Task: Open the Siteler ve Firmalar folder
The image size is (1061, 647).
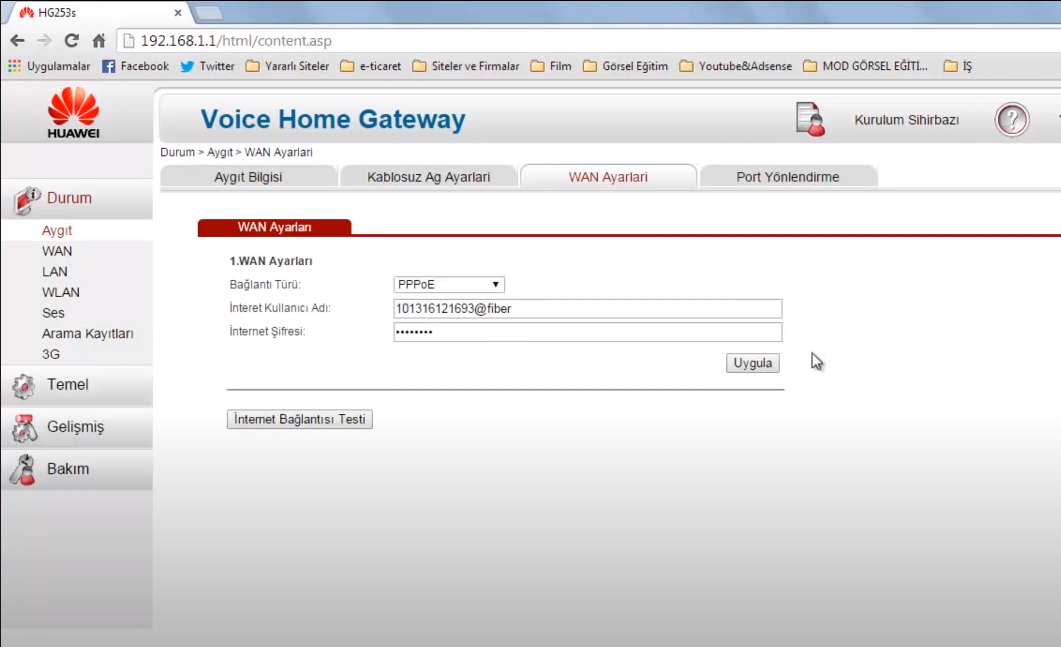Action: click(466, 66)
